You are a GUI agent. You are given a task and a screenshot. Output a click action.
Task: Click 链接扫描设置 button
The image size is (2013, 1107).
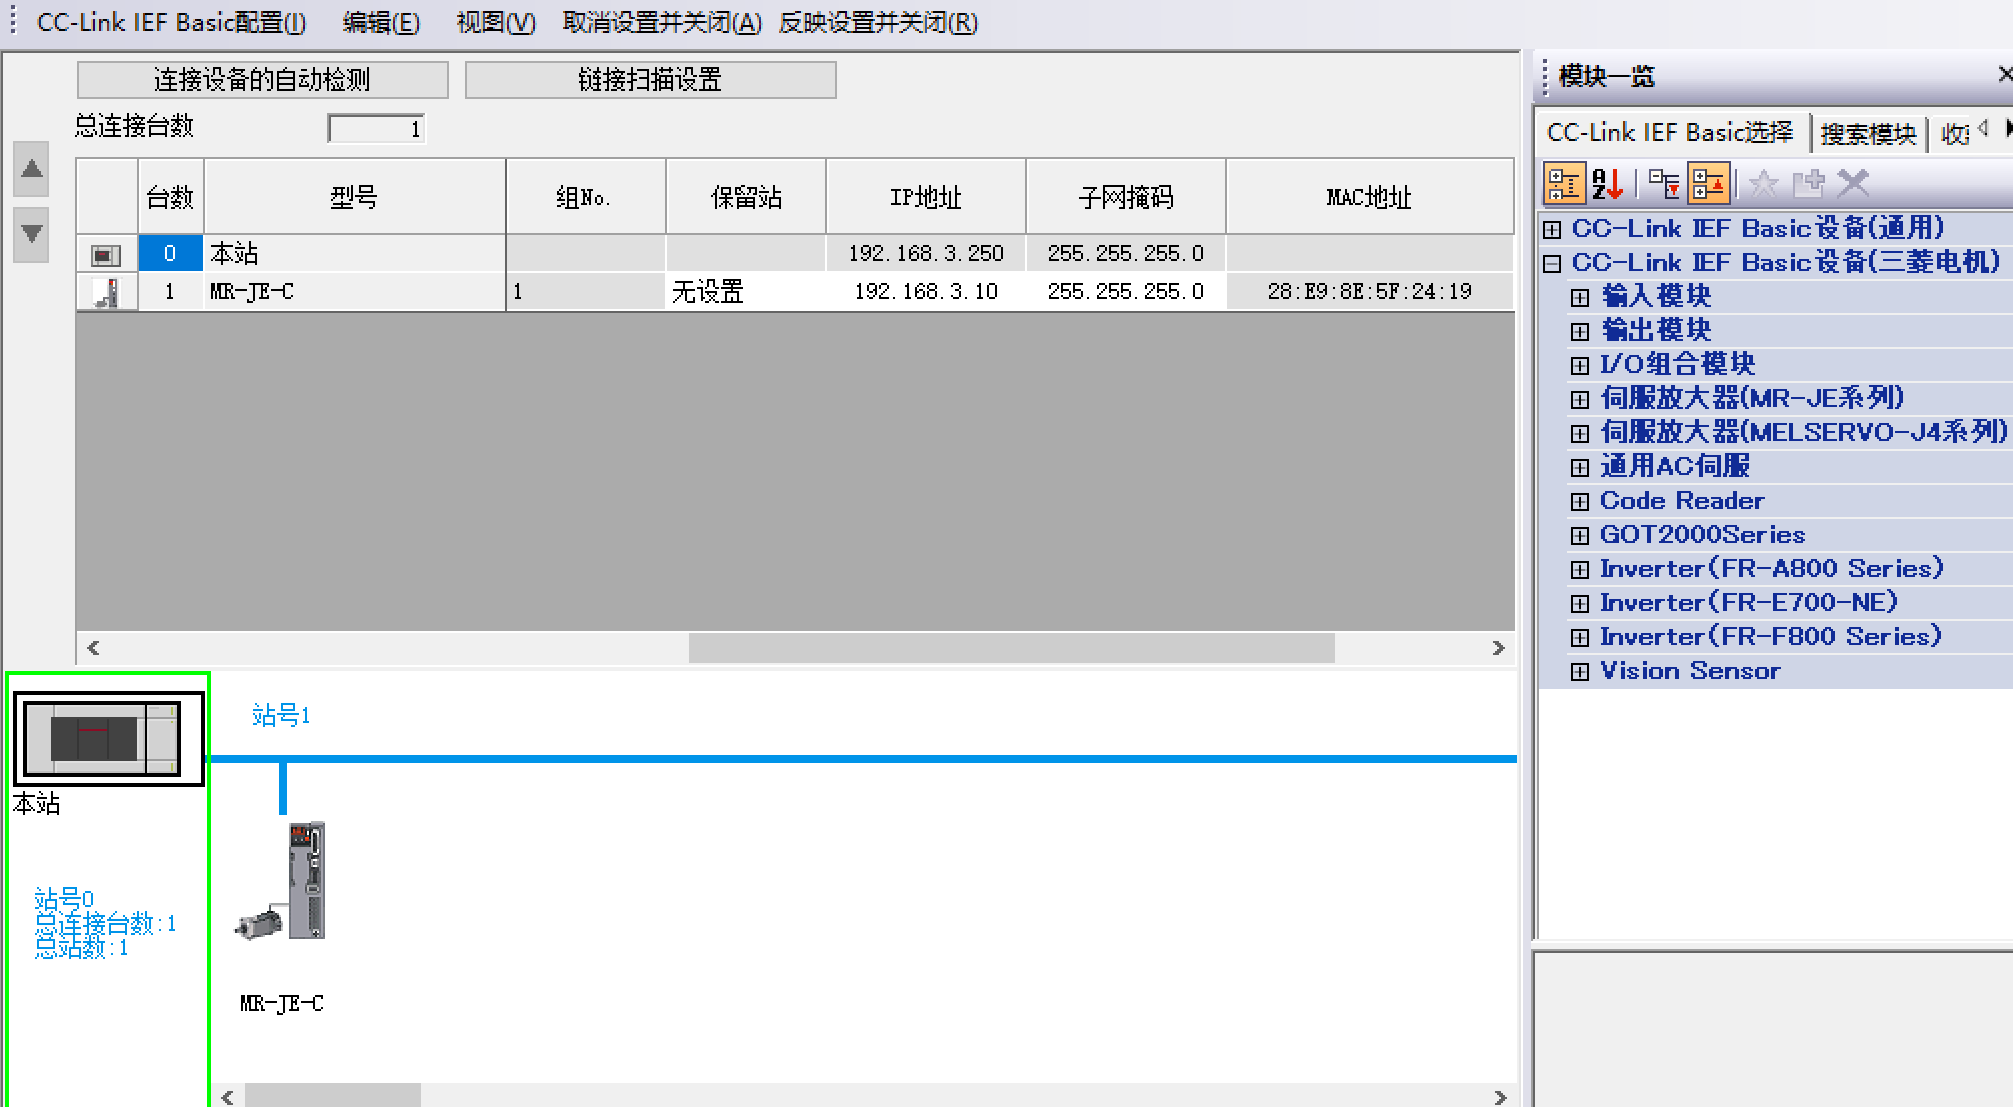[x=650, y=80]
